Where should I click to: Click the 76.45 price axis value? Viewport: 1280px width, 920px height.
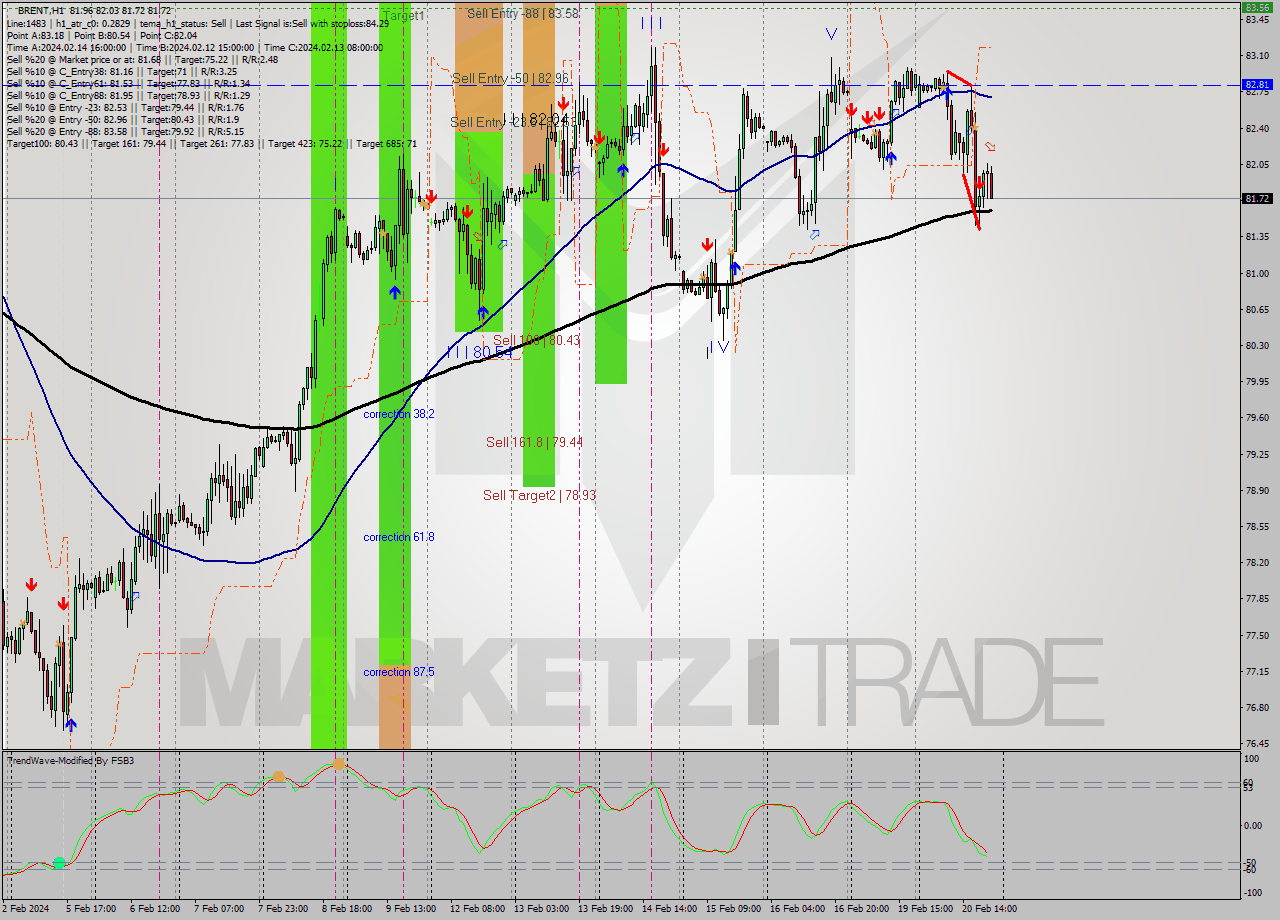[1257, 744]
